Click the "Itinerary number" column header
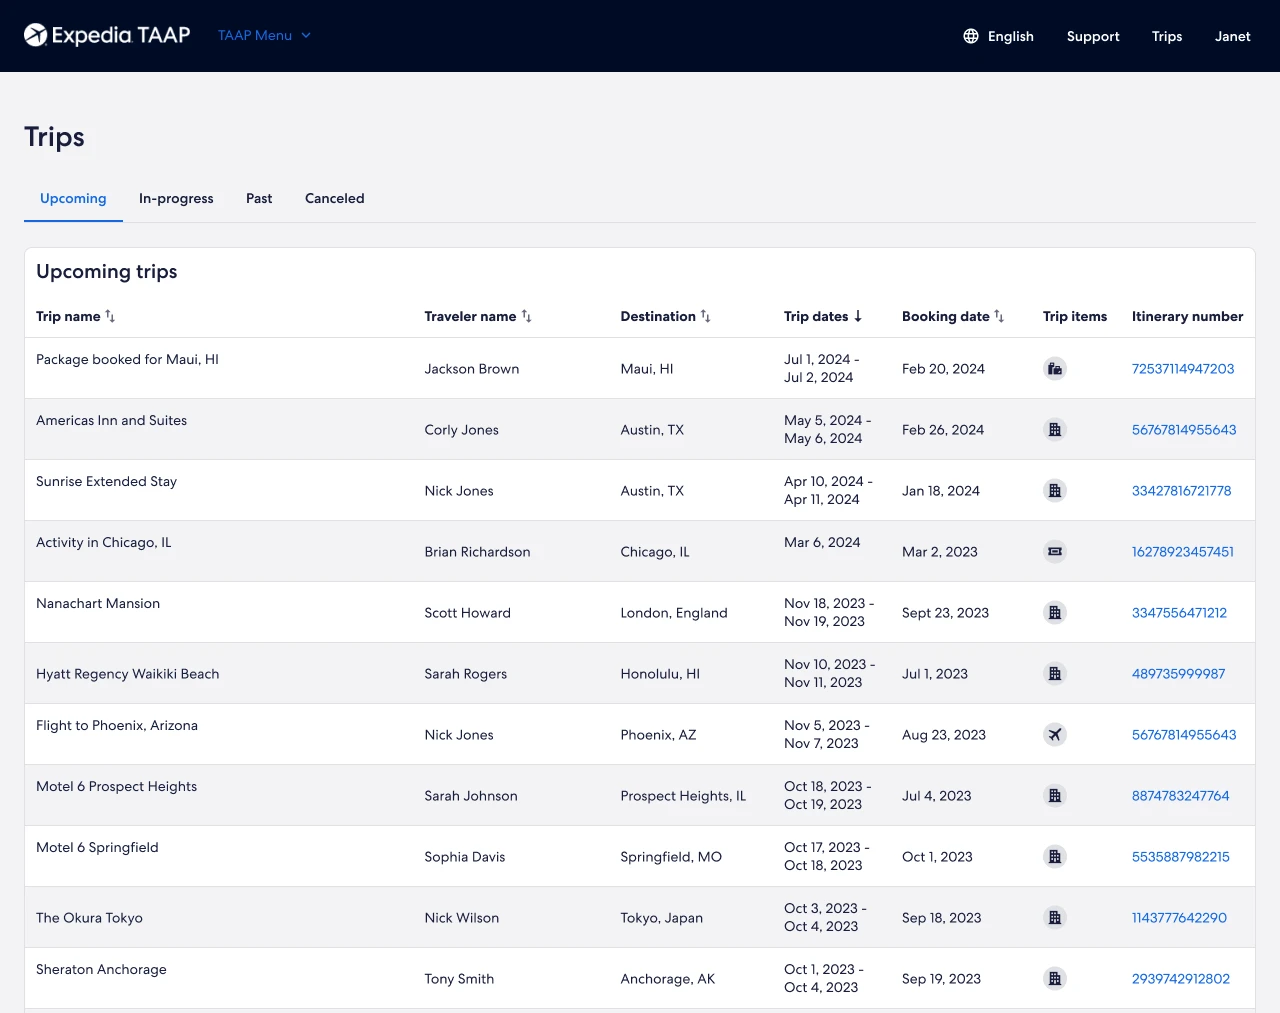 pyautogui.click(x=1187, y=316)
